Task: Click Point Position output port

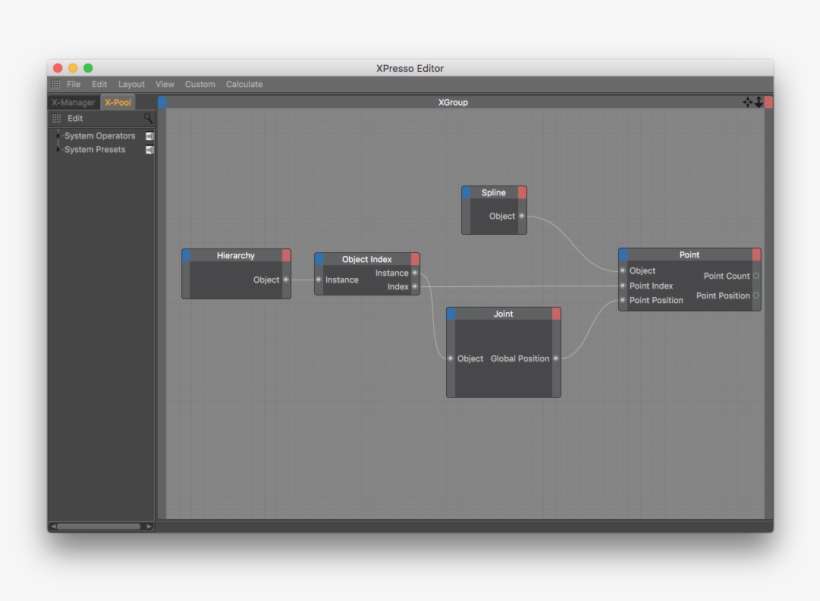Action: click(756, 296)
